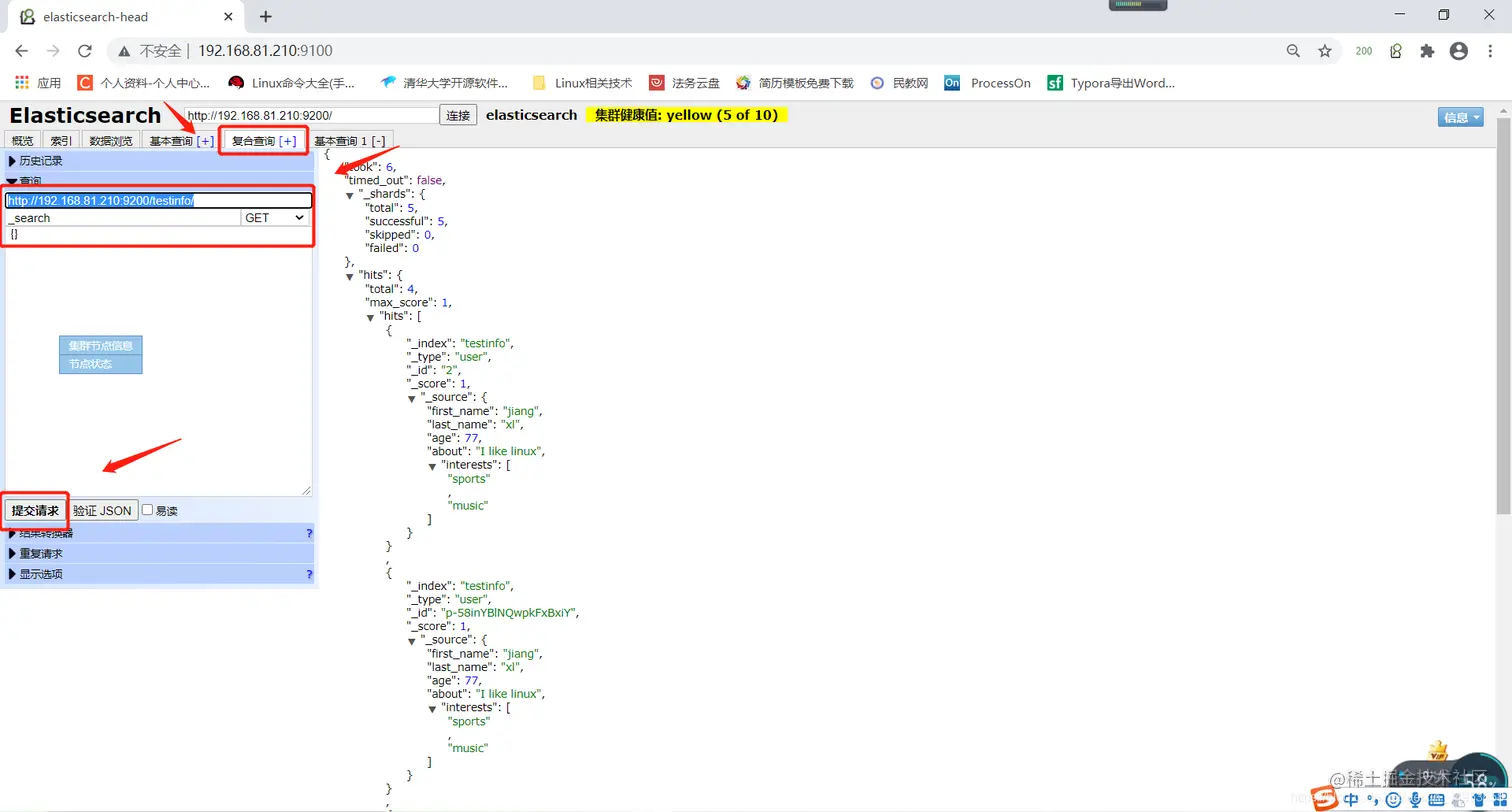Screen dimensions: 1512x812
Task: Collapse "interests" of document id "2"
Action: pos(433,465)
